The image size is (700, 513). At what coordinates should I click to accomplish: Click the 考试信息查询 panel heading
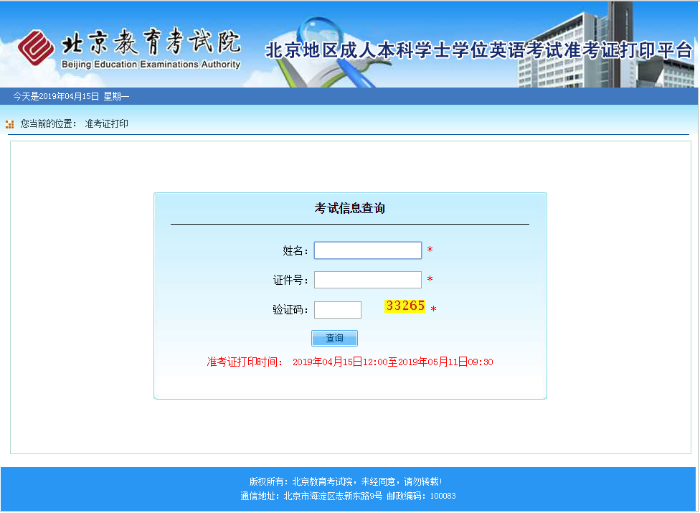coord(349,209)
